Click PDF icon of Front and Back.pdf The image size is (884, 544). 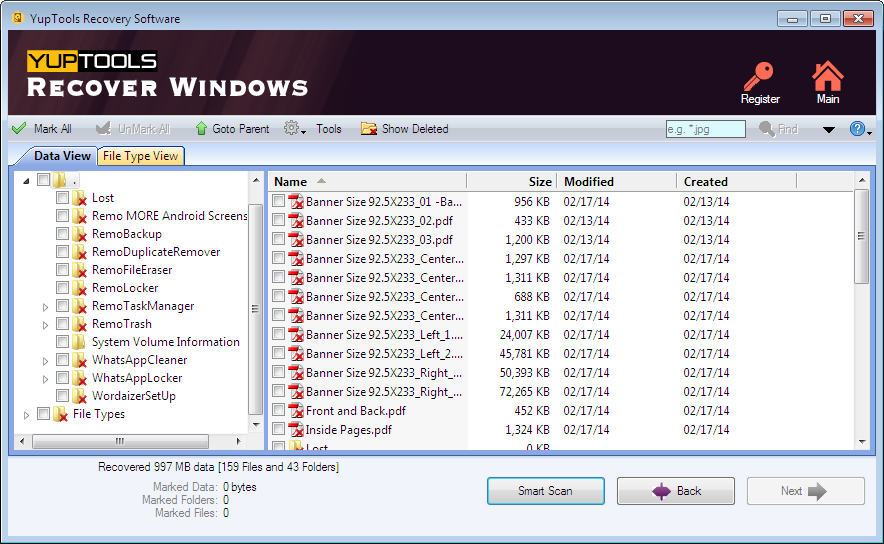tap(296, 410)
